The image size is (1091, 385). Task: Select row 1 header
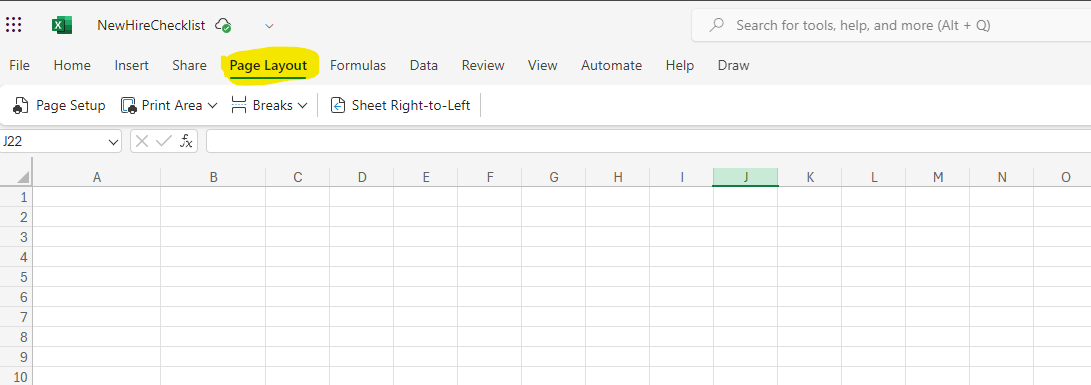16,197
